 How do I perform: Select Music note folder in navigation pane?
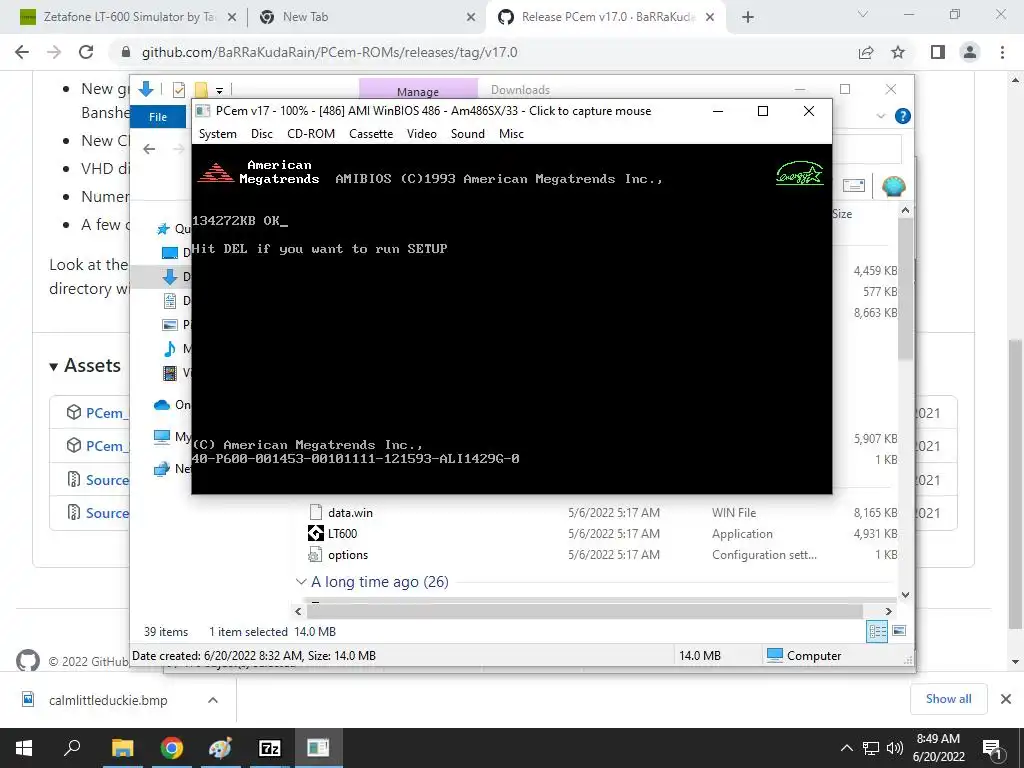170,349
